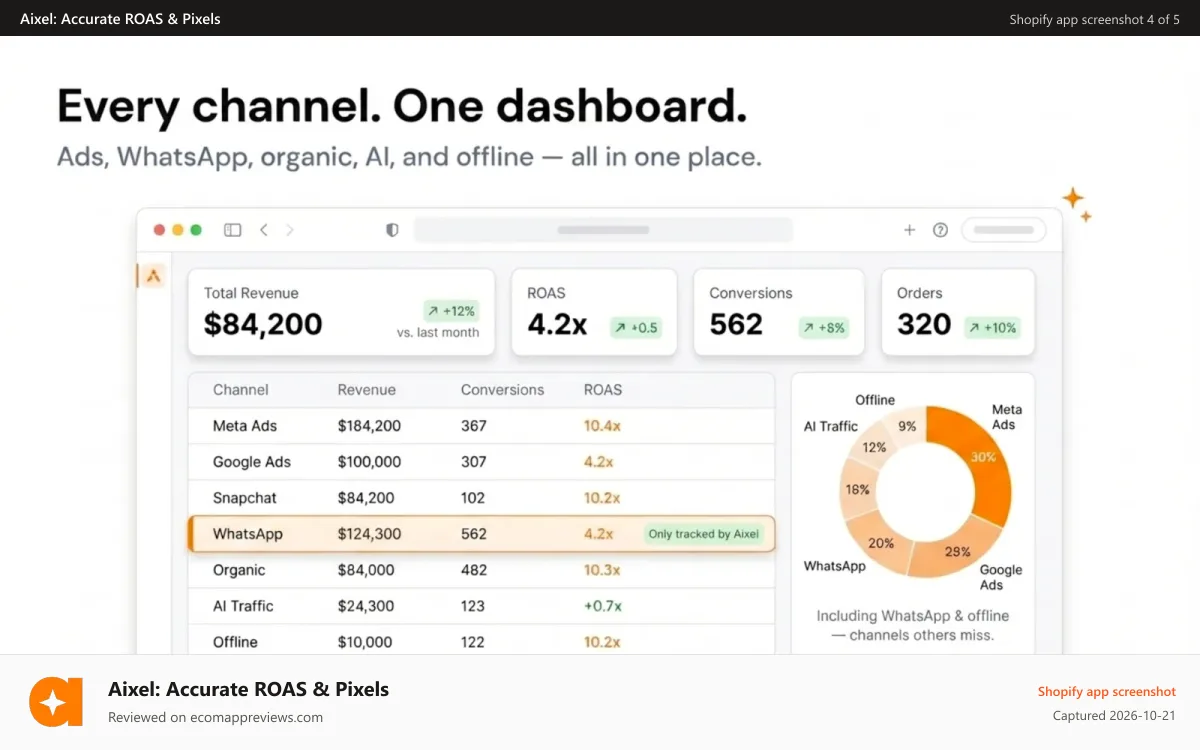Sort table by the ROAS column header

coord(603,390)
